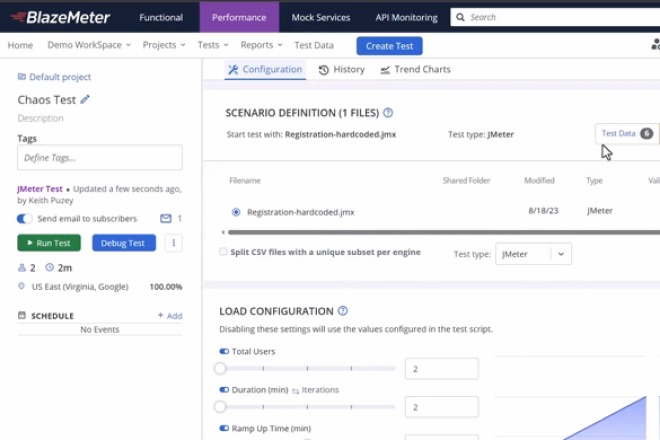Click the Create Test button

pyautogui.click(x=389, y=46)
